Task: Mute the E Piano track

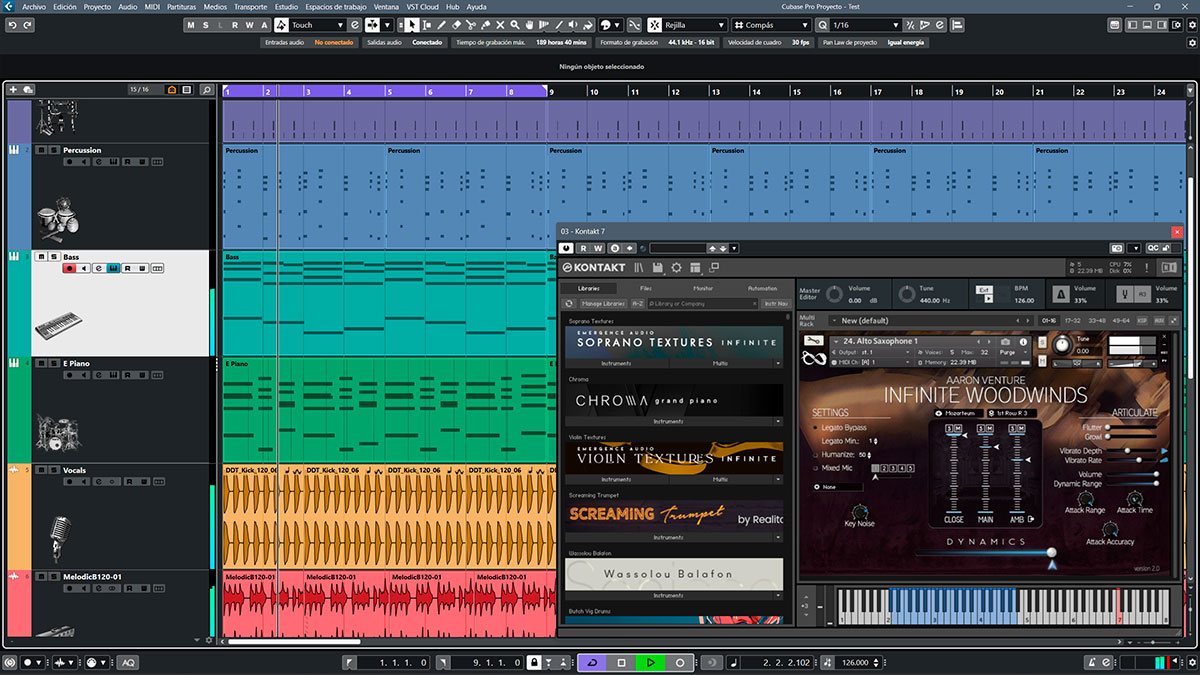Action: coord(41,363)
